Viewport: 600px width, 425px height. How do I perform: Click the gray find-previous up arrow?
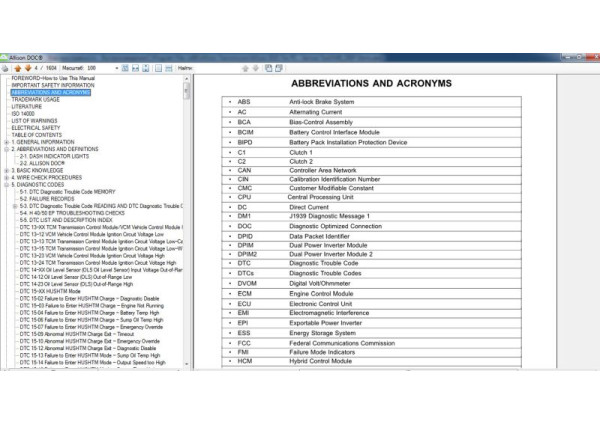[x=244, y=67]
